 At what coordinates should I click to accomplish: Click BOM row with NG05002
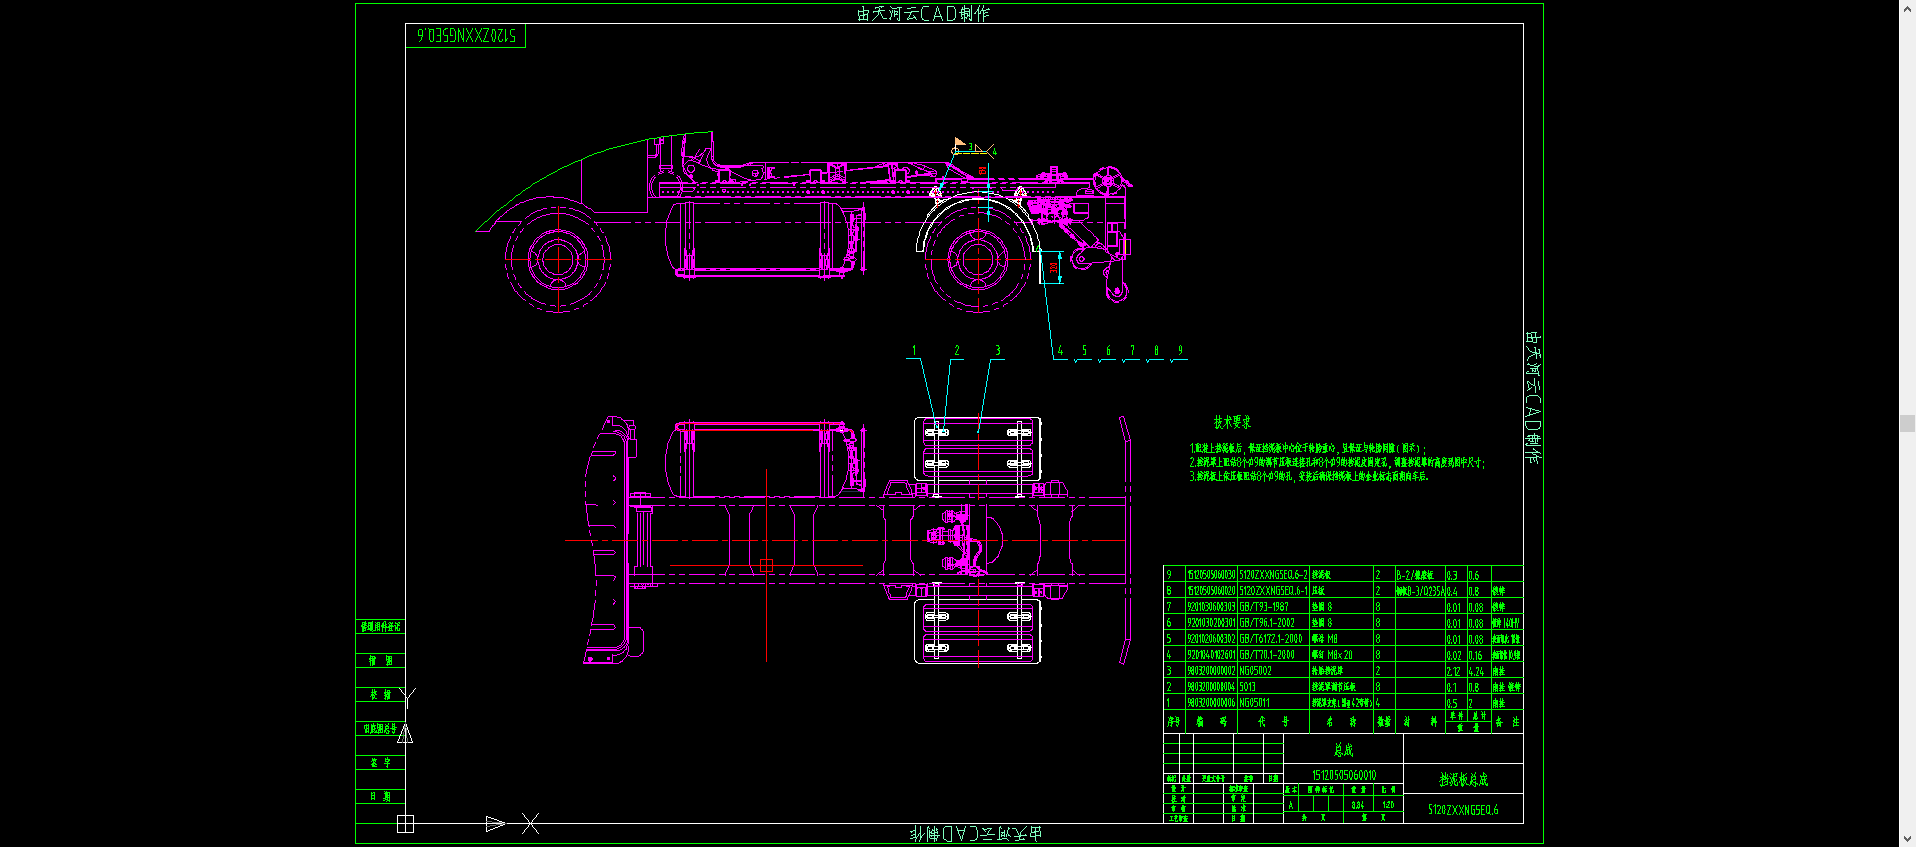[x=1256, y=671]
